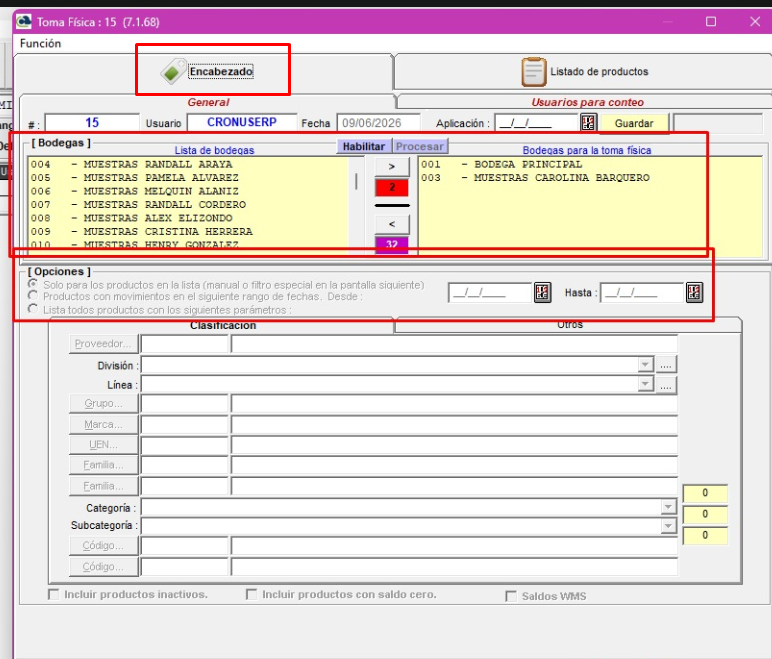The height and width of the screenshot is (659, 772).
Task: Select 'Solo para los productos en la lista' option
Action: [33, 284]
